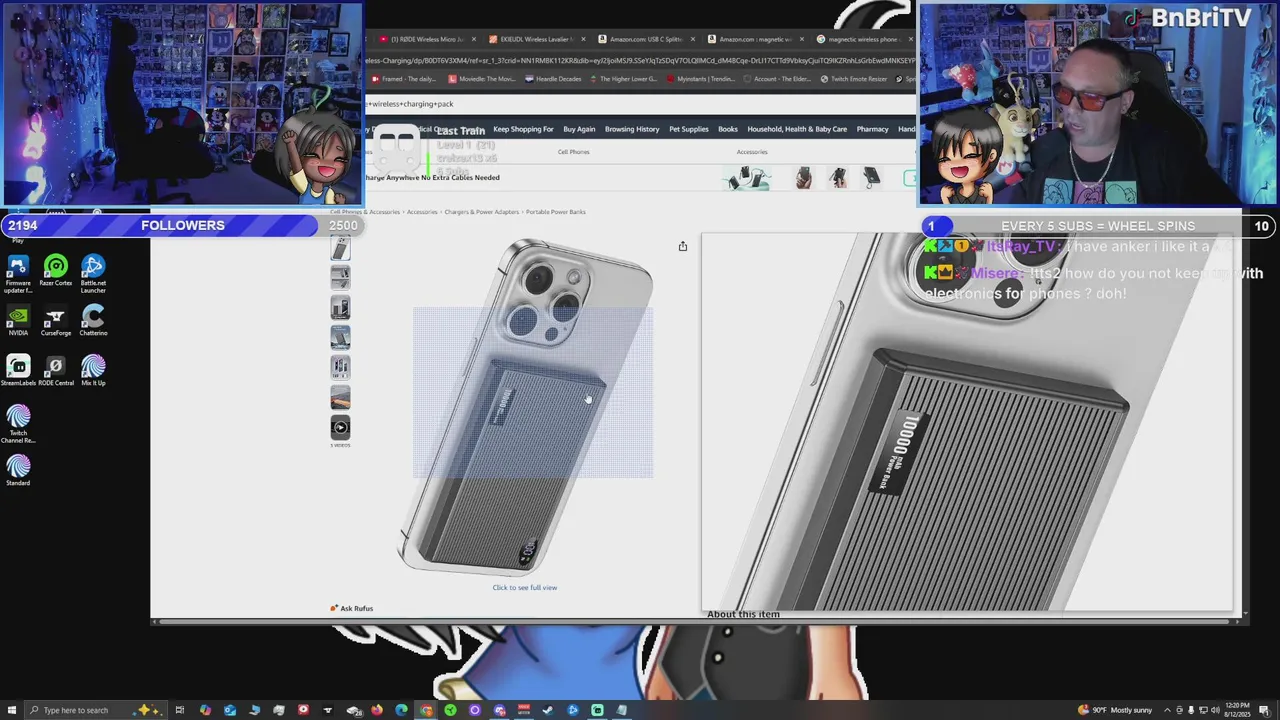Open The Higher Lower Game bookmark
The image size is (1280, 720).
pos(624,79)
